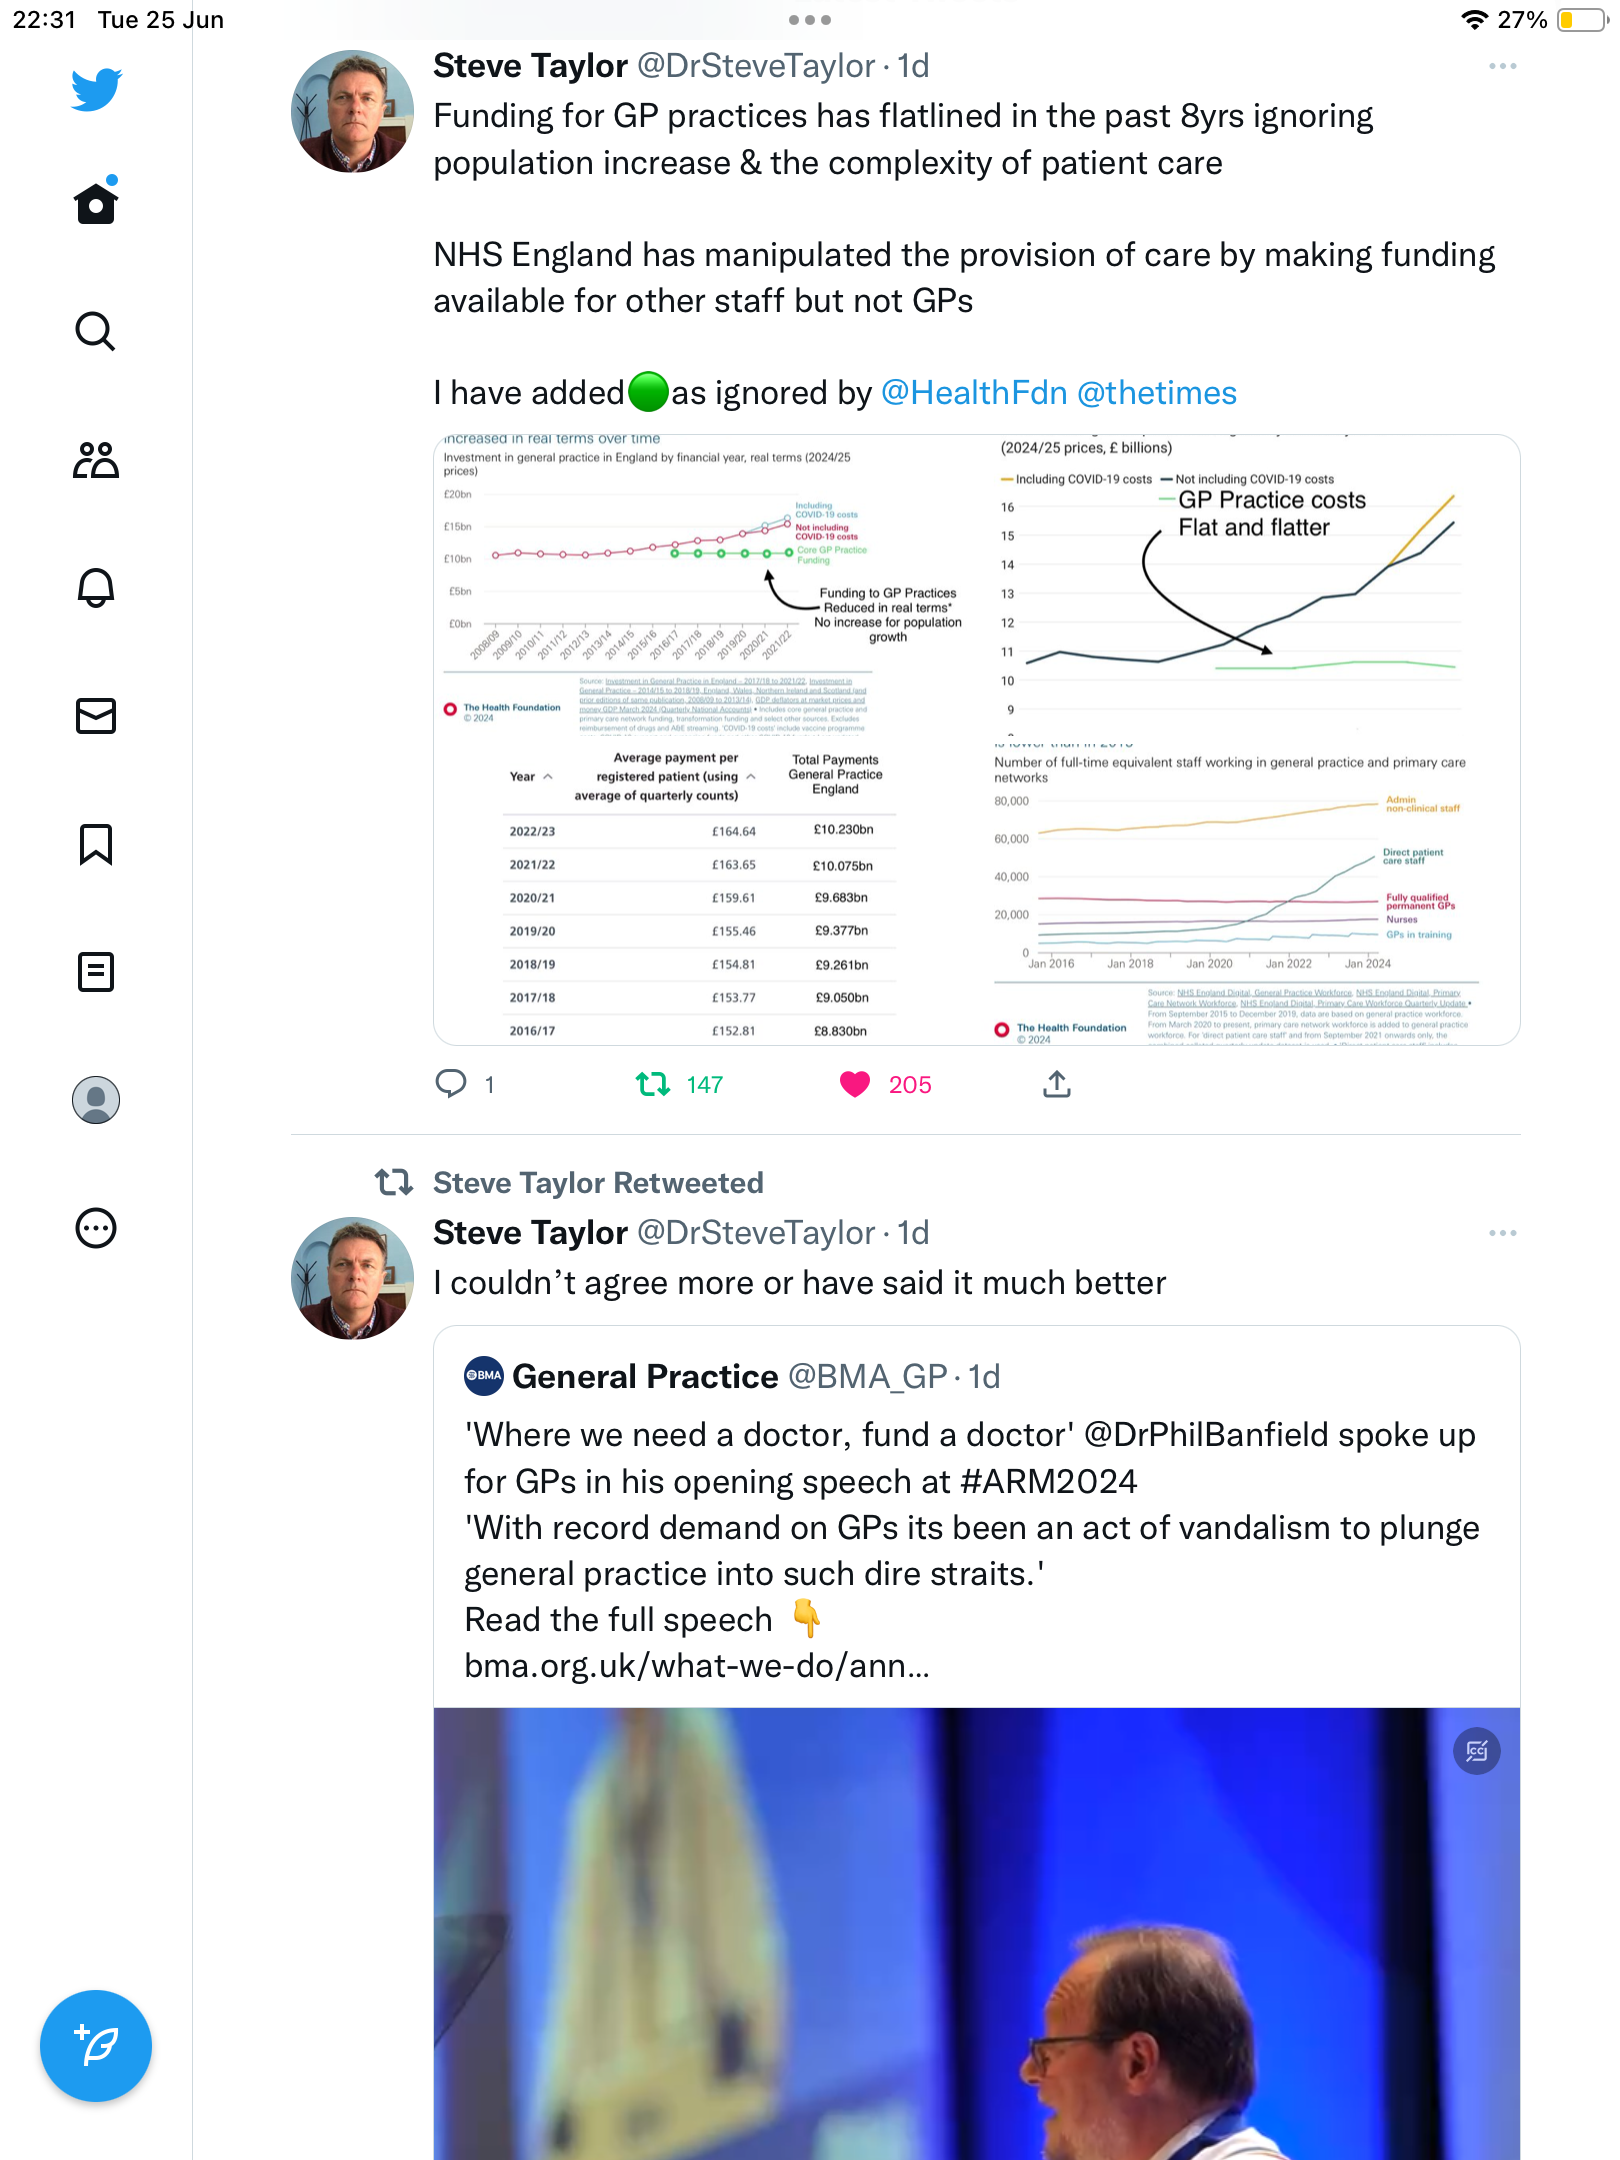Viewport: 1620px width, 2160px height.
Task: Open the Messages envelope icon
Action: [x=96, y=716]
